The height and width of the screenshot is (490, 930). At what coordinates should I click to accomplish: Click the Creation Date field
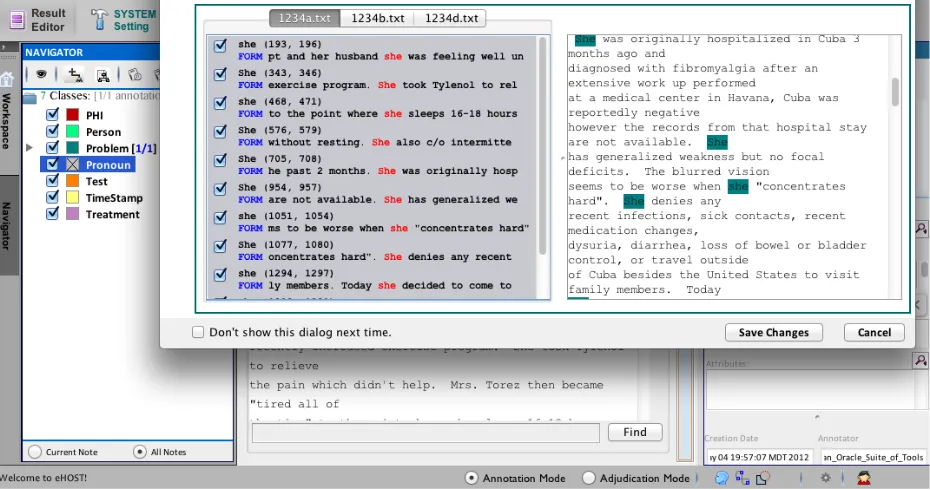coord(759,457)
